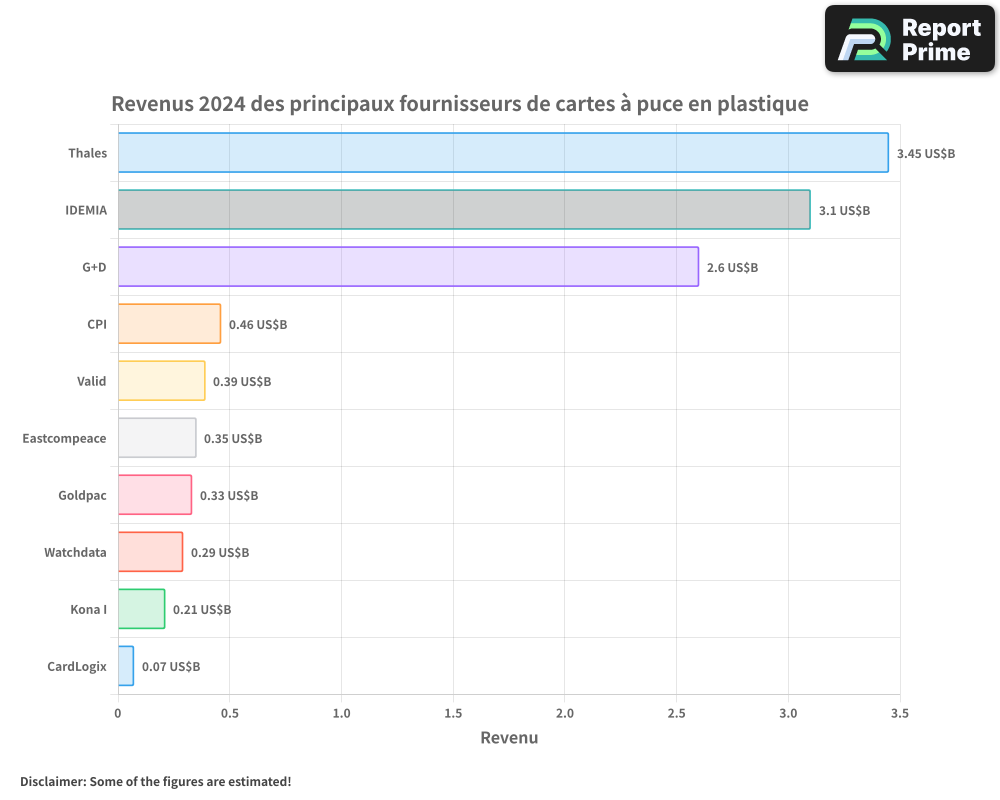Viewport: 1000px width, 800px height.
Task: Click the pink Goldpac bar
Action: (x=155, y=495)
